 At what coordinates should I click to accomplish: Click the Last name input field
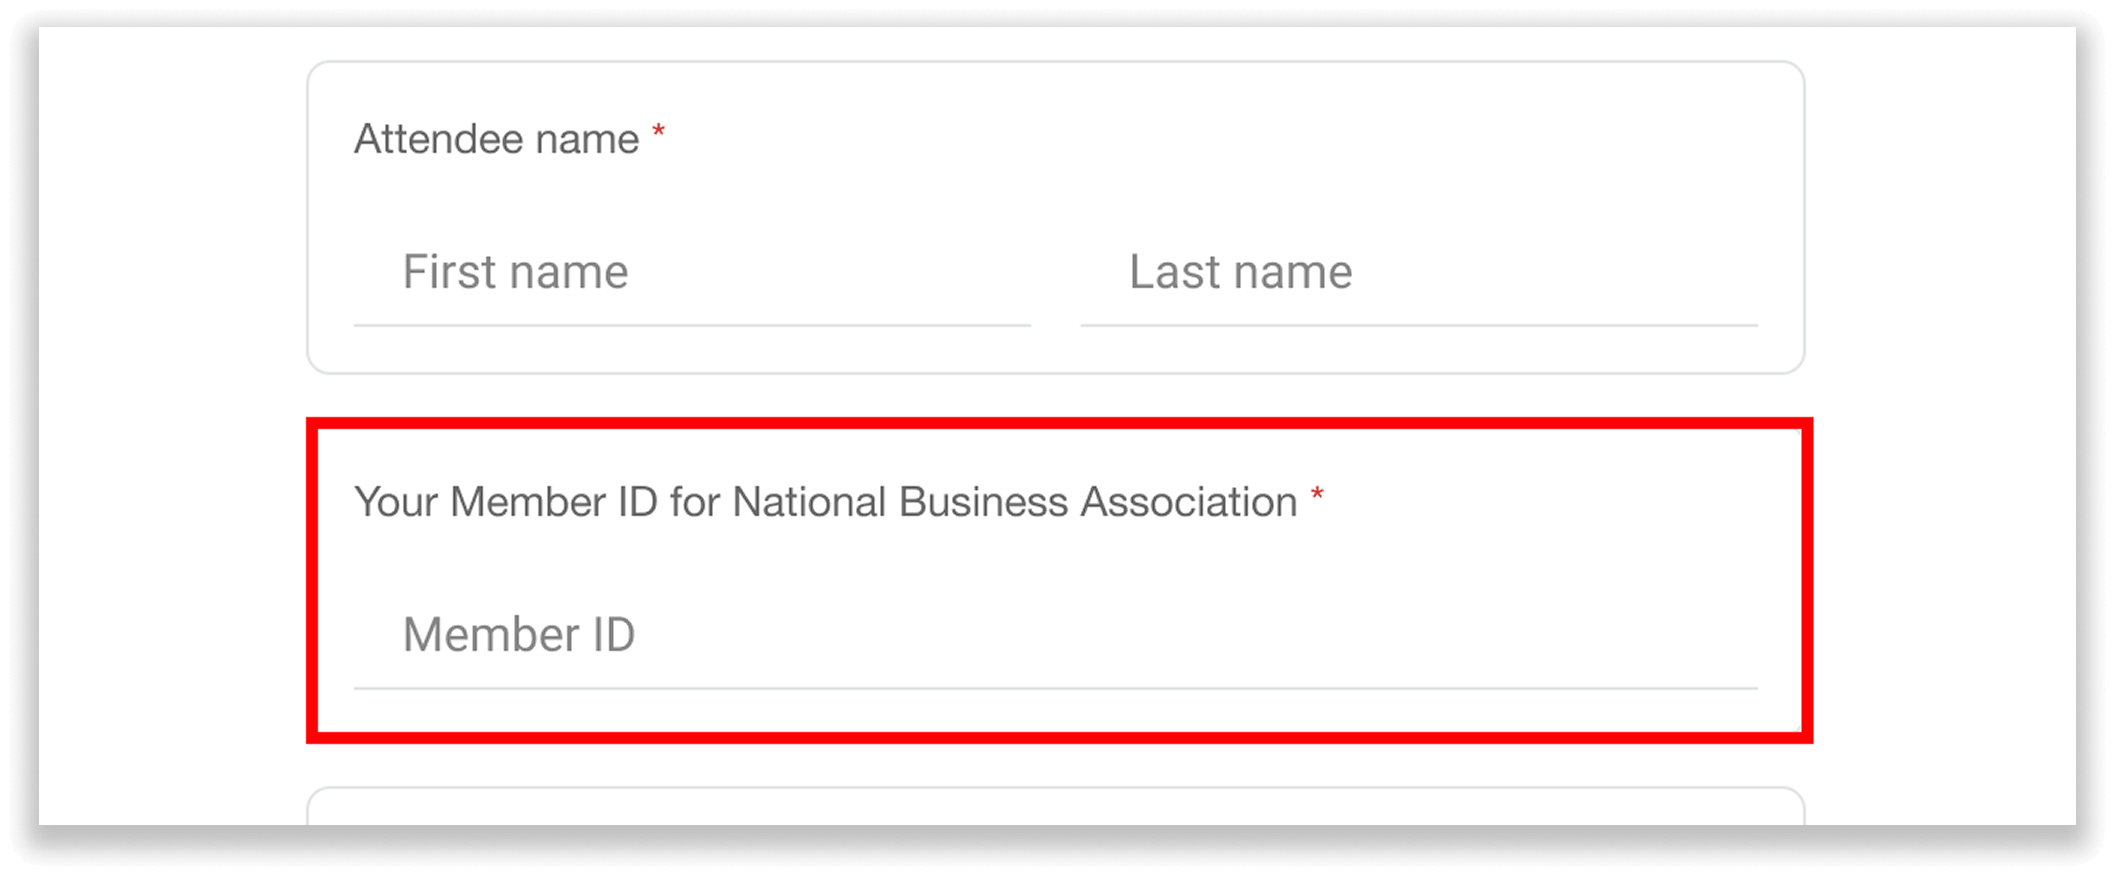[x=1418, y=273]
